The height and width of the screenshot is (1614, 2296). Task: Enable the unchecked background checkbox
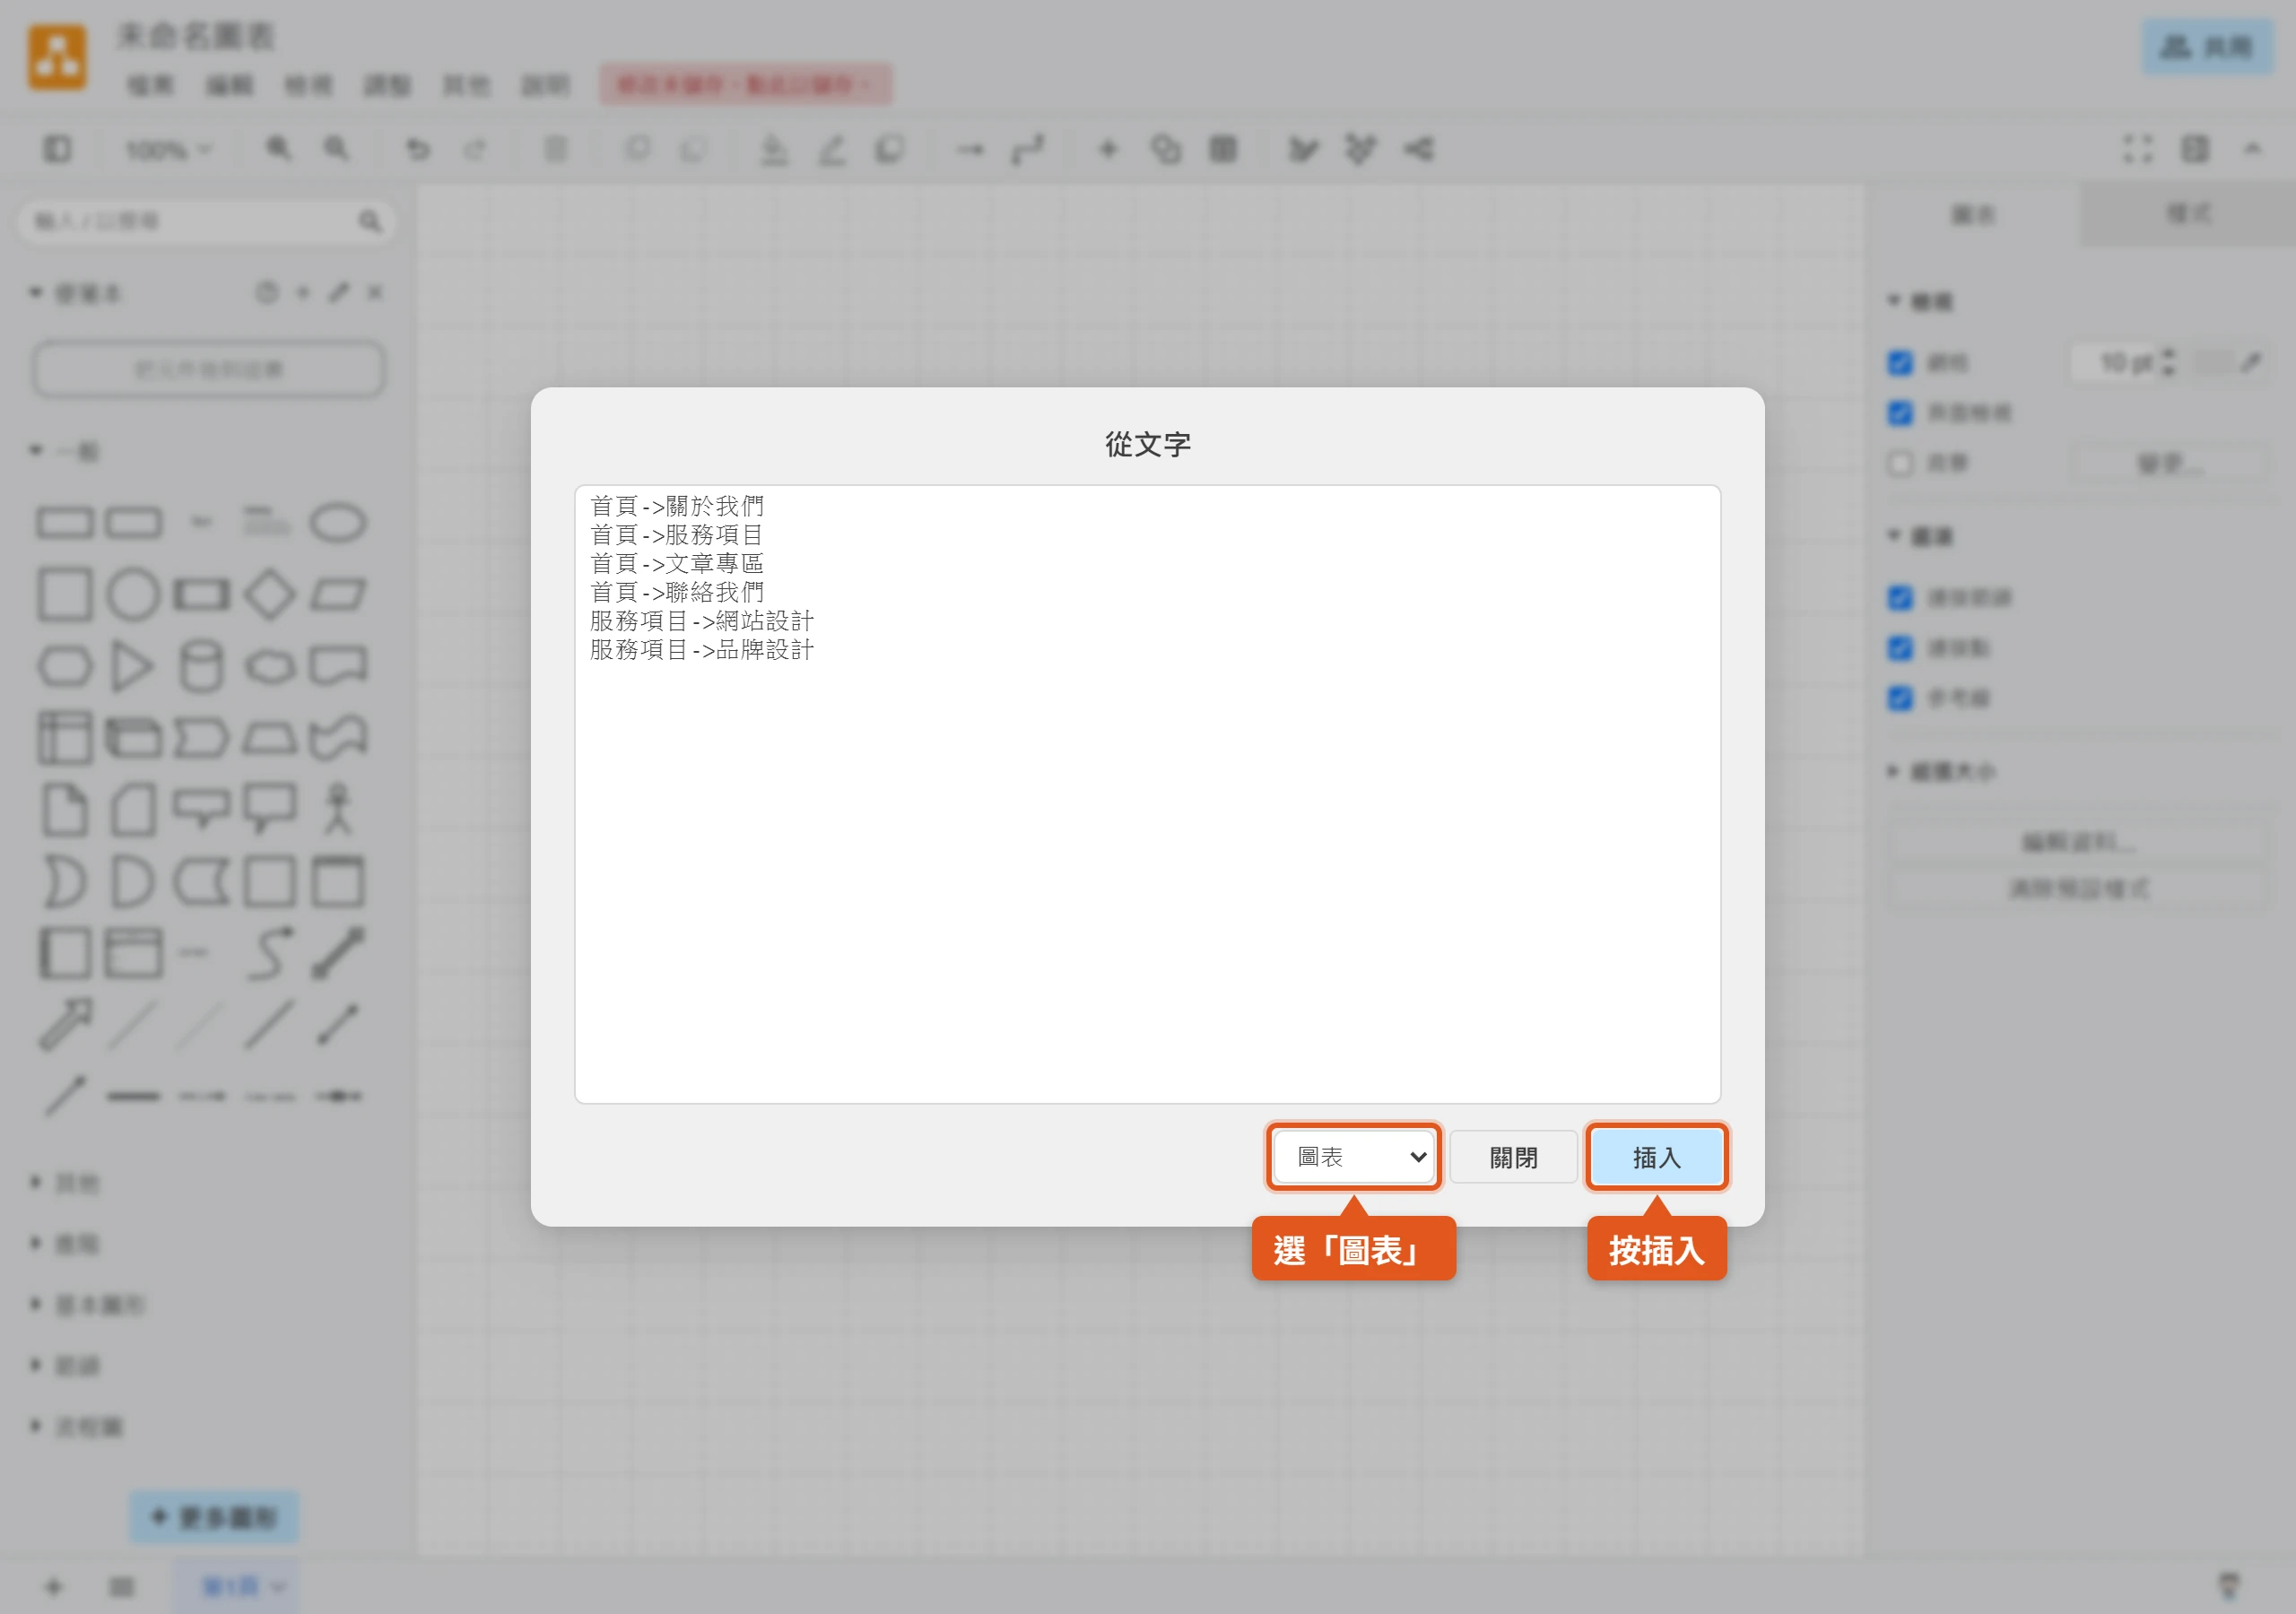1900,463
